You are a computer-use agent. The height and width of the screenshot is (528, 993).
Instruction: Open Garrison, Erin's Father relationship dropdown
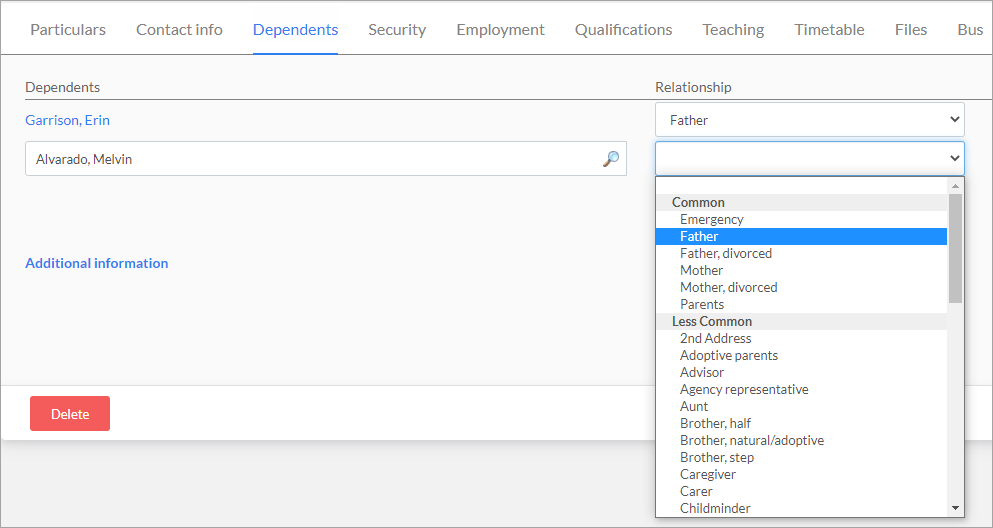pyautogui.click(x=809, y=120)
